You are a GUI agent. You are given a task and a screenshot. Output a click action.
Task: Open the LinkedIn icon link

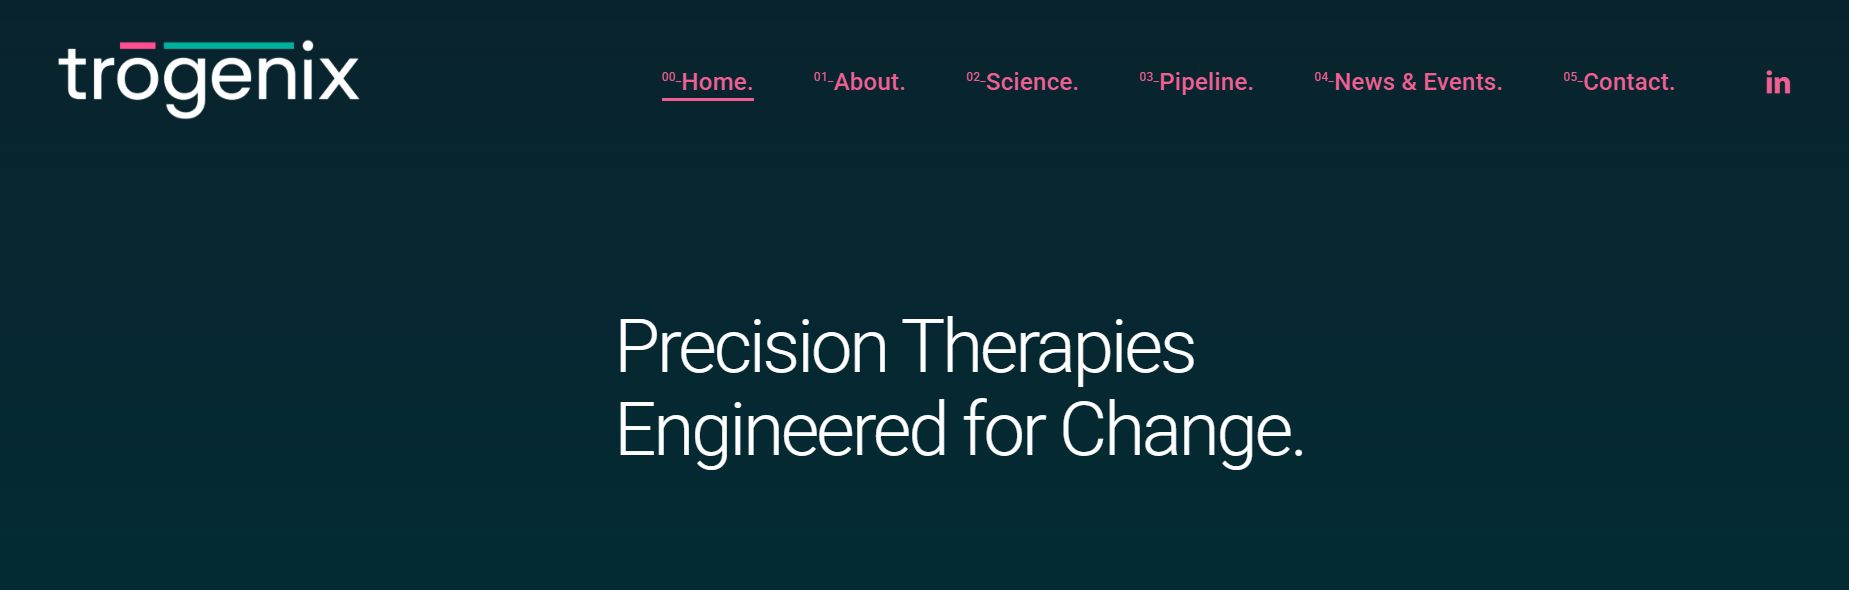point(1777,82)
